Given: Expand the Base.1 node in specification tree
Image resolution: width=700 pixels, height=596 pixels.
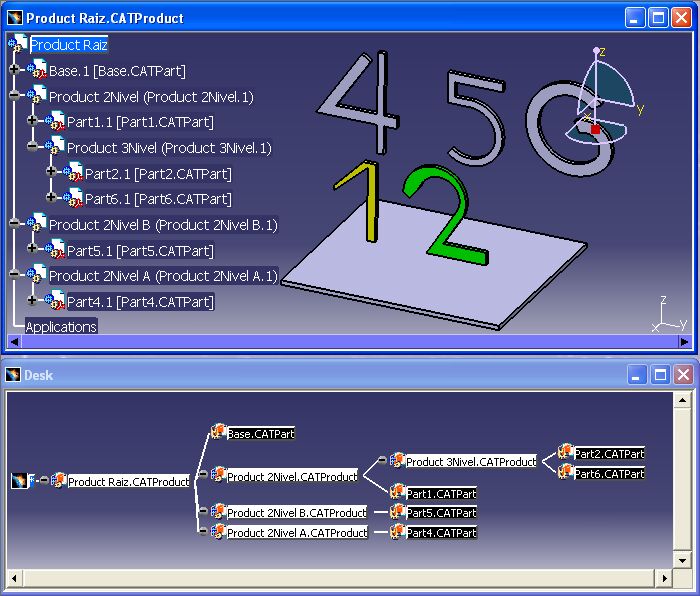Looking at the screenshot, I should (x=14, y=70).
